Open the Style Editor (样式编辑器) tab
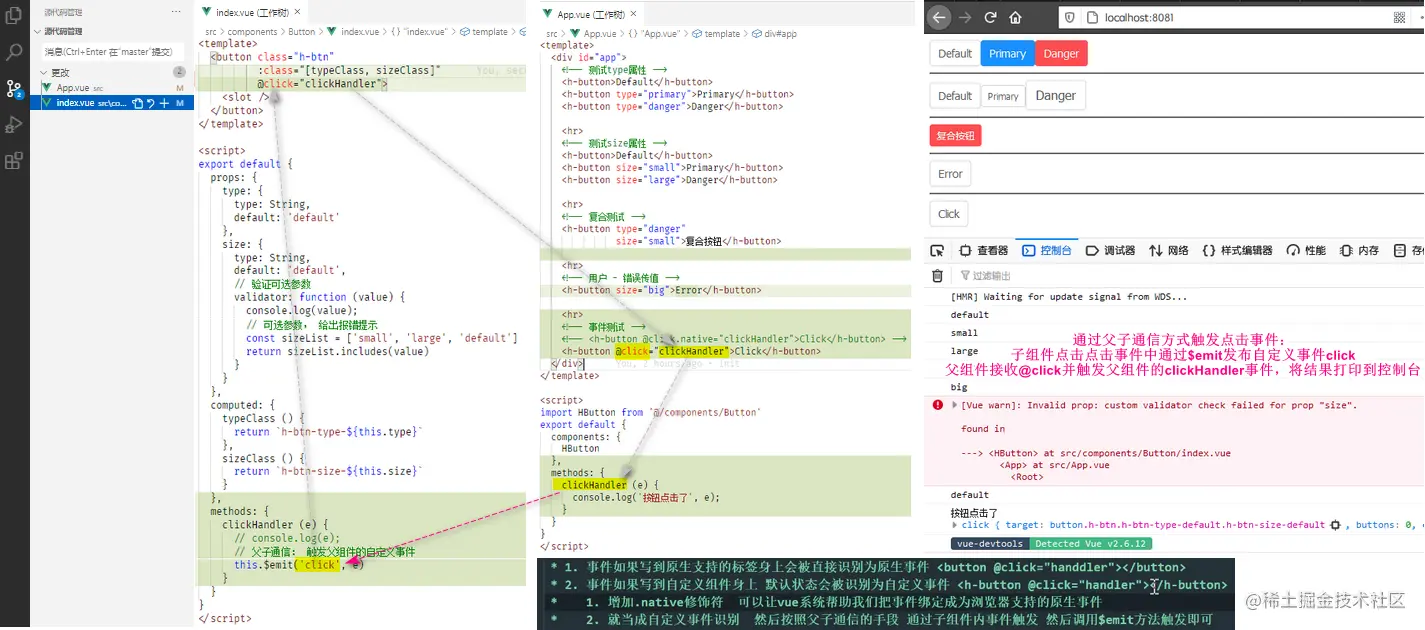This screenshot has height=630, width=1425. 1237,250
